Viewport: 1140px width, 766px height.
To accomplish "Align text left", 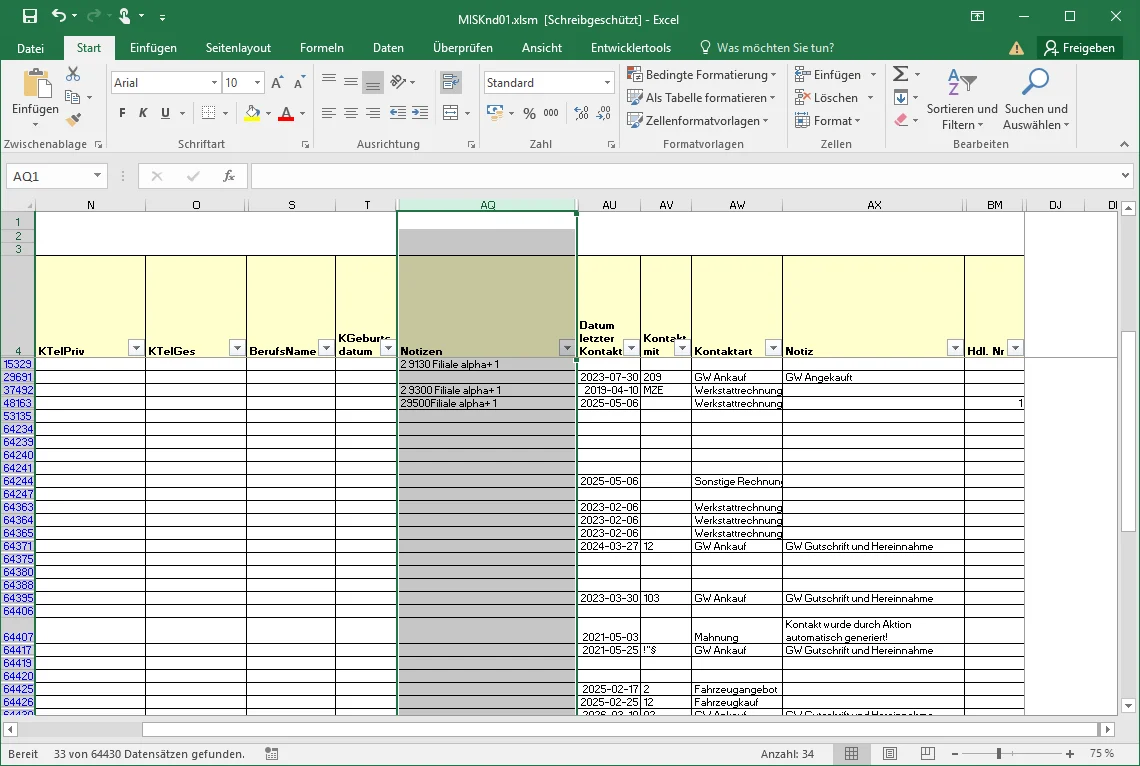I will (329, 113).
